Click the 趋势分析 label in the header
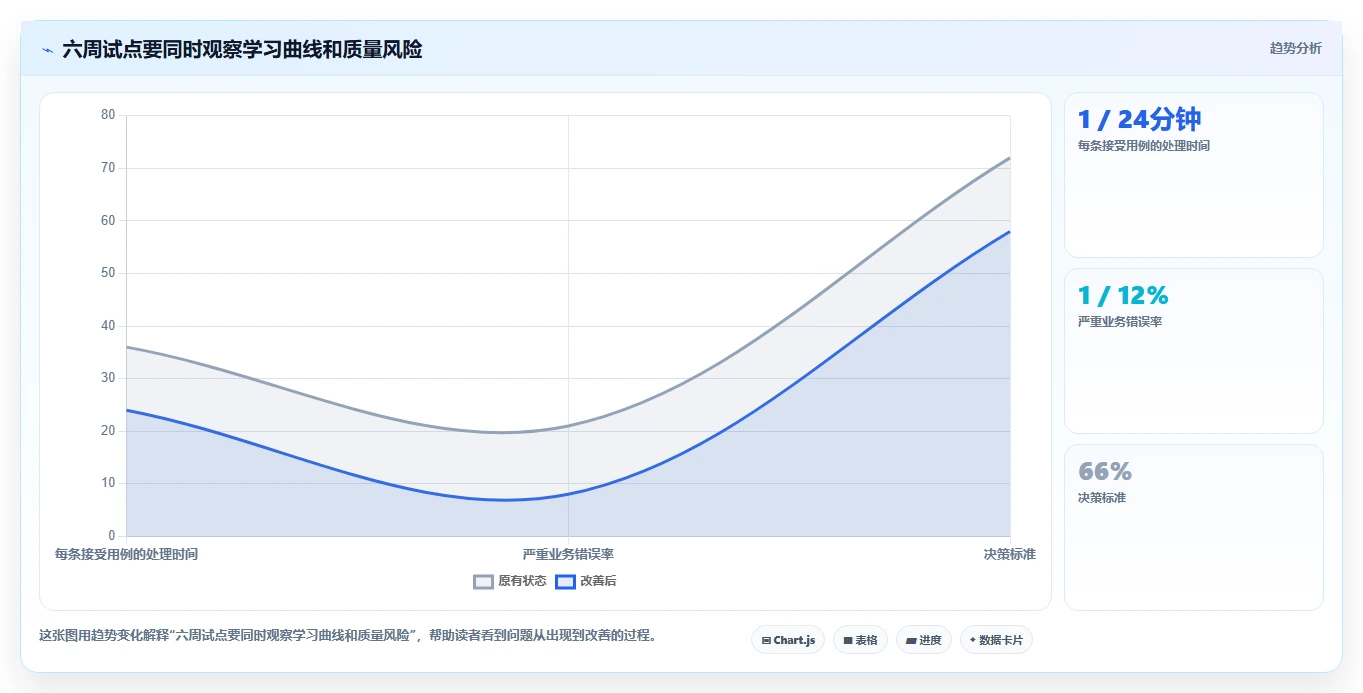The image size is (1363, 693). [x=1295, y=48]
